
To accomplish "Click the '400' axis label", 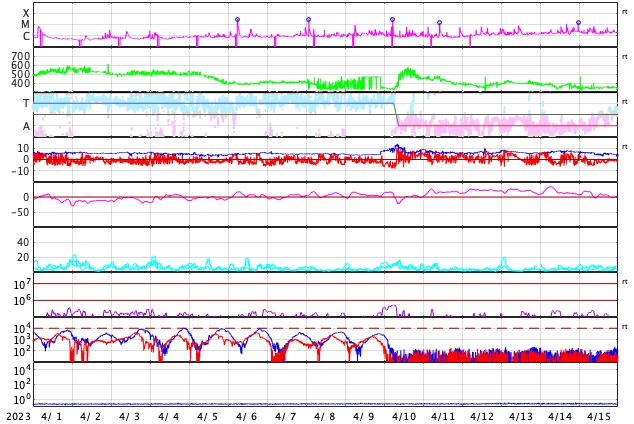I will click(x=21, y=83).
